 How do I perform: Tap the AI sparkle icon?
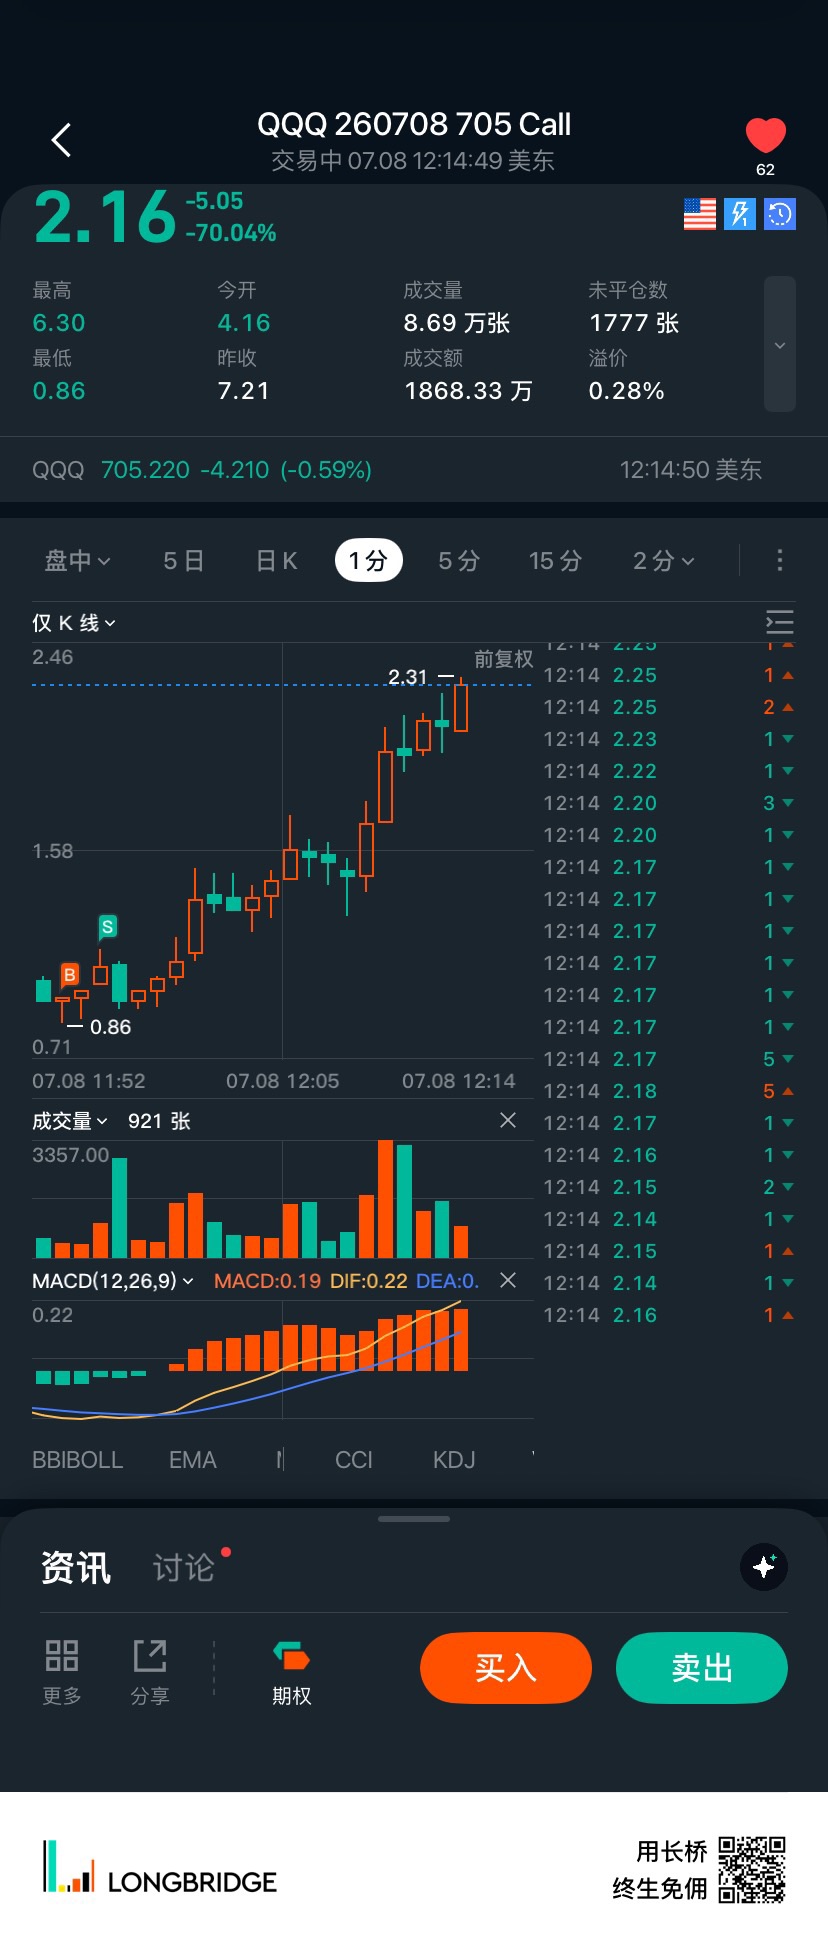click(x=764, y=1567)
